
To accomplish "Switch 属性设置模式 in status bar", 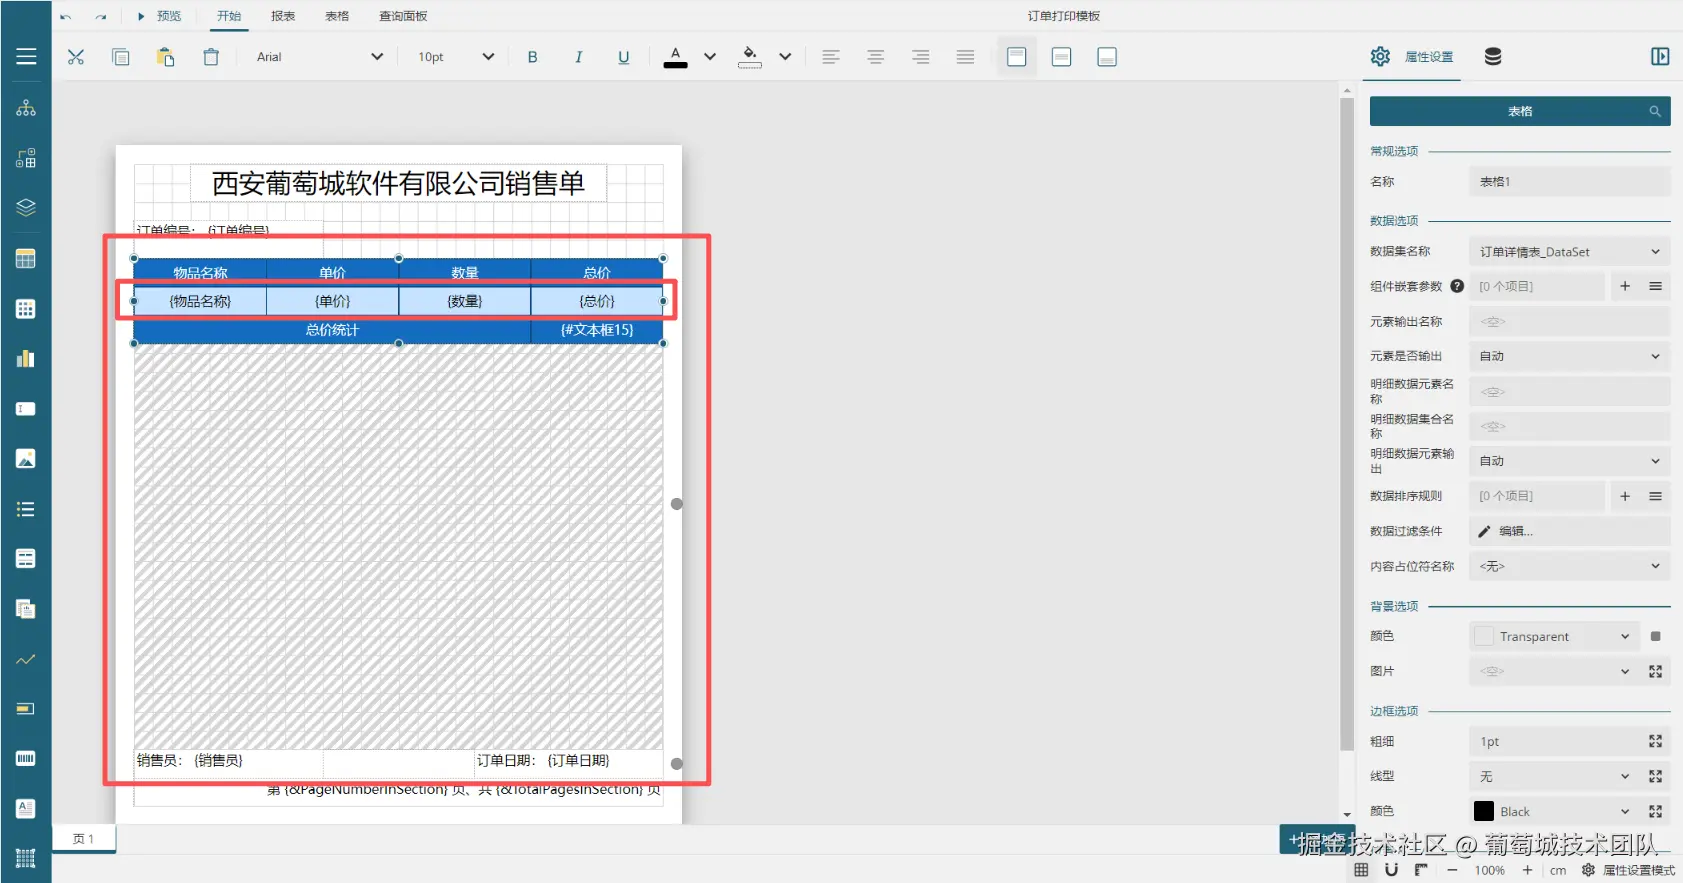I will [1628, 870].
